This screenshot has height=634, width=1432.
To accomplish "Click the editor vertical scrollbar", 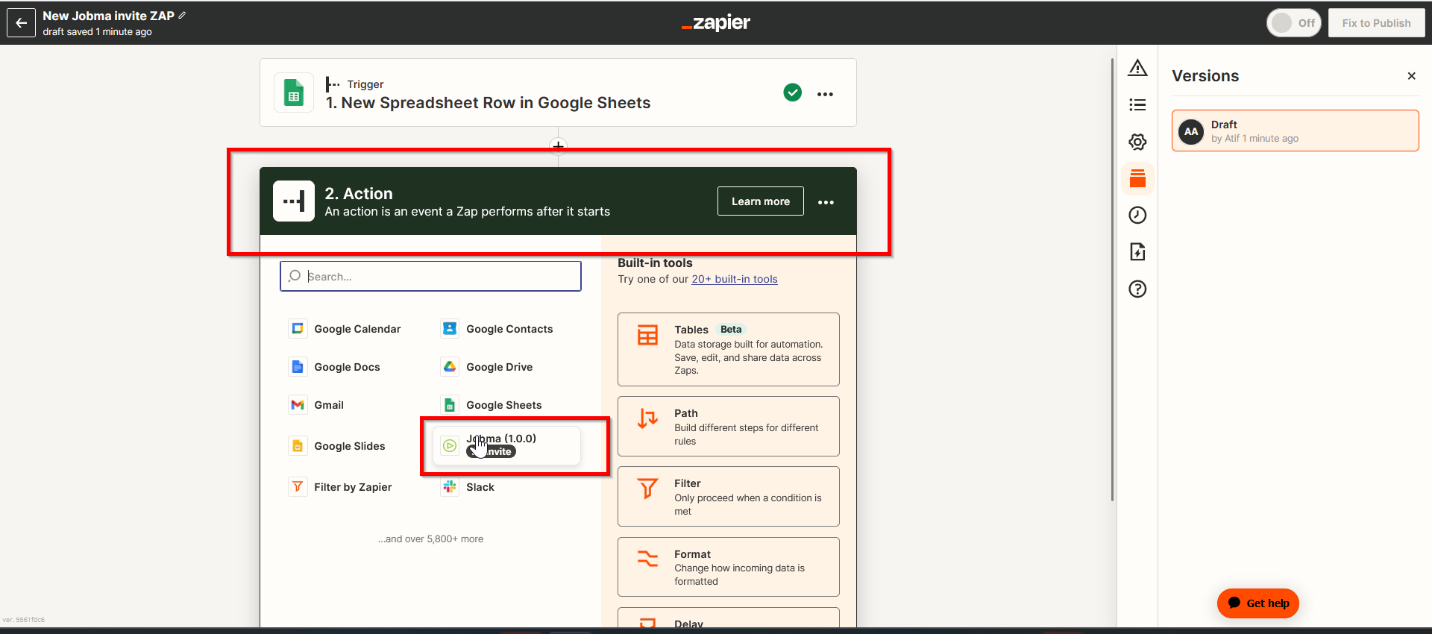I will (x=1113, y=280).
